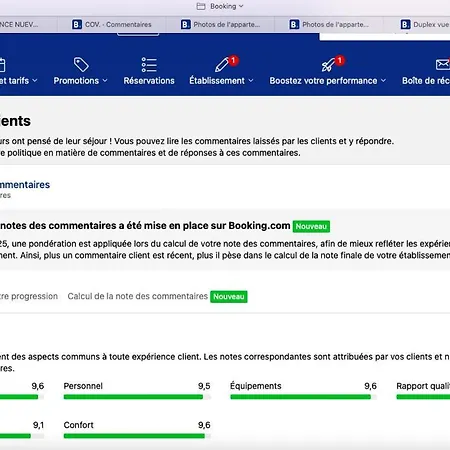The image size is (450, 450).
Task: Click the Équipements score progress bar
Action: click(303, 397)
